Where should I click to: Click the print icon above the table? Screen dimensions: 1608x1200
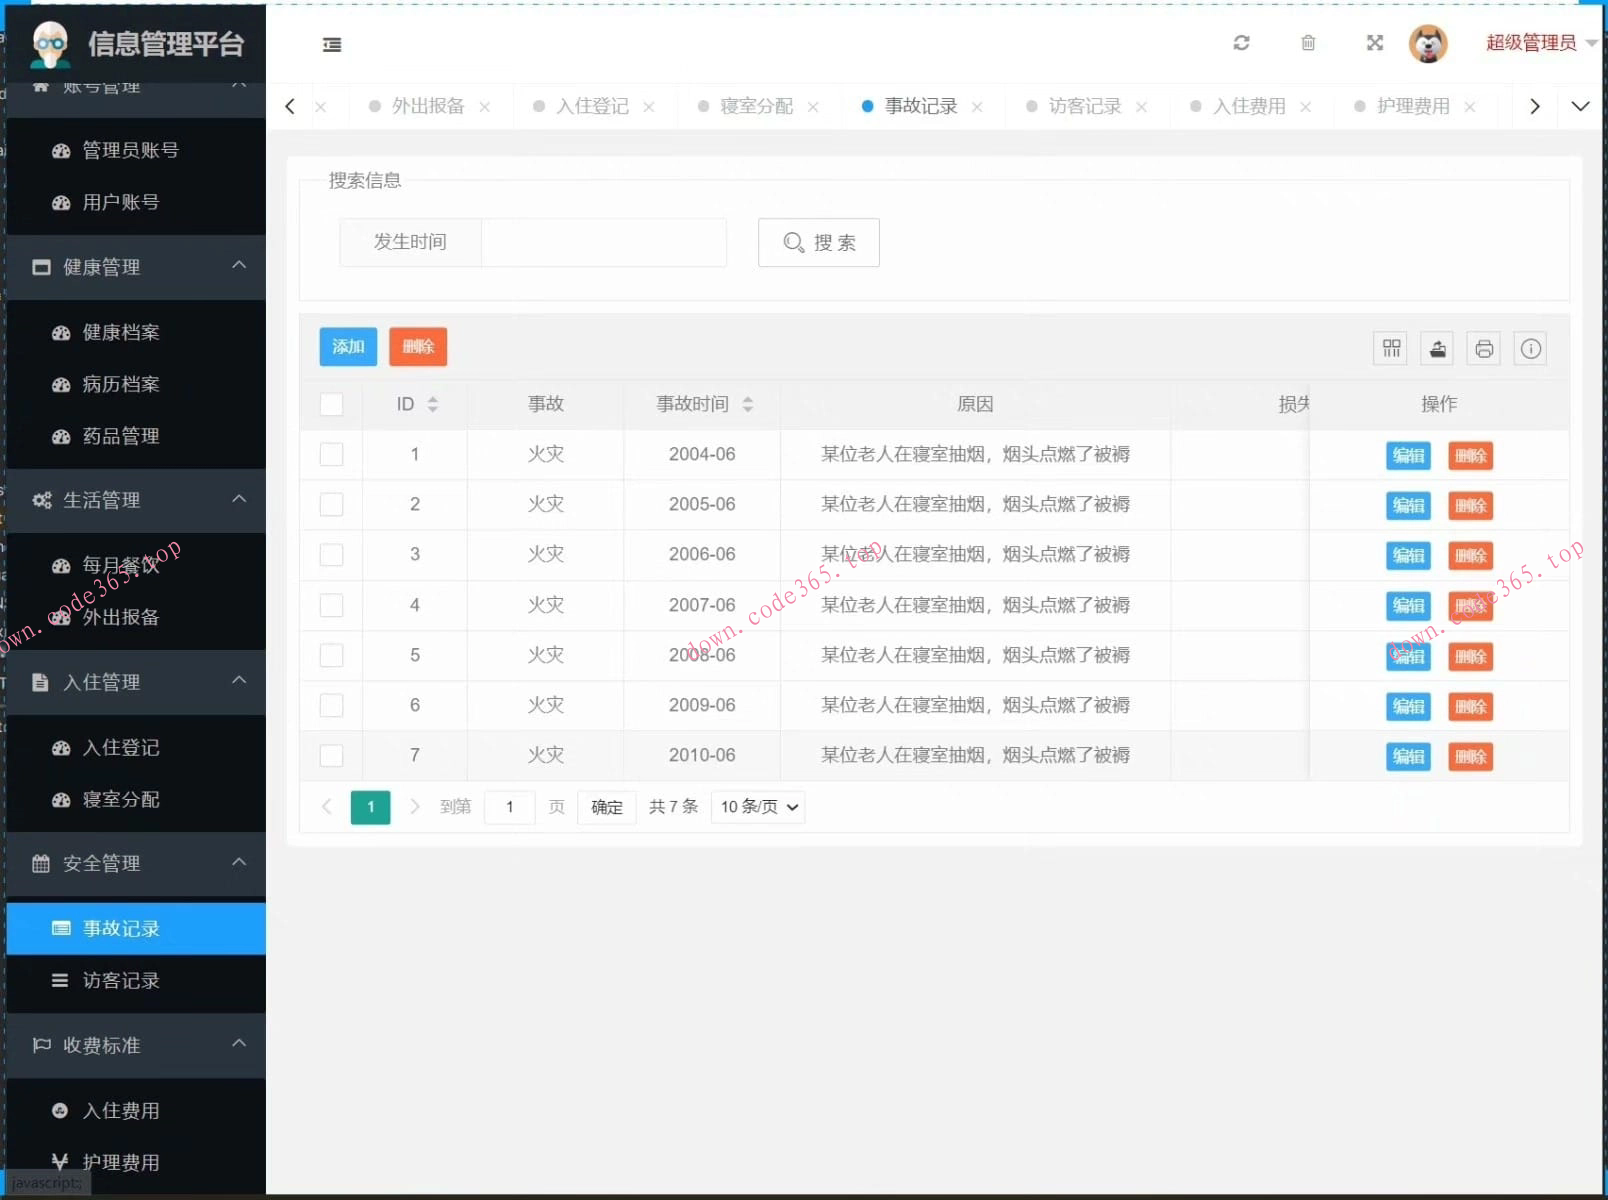click(1483, 348)
